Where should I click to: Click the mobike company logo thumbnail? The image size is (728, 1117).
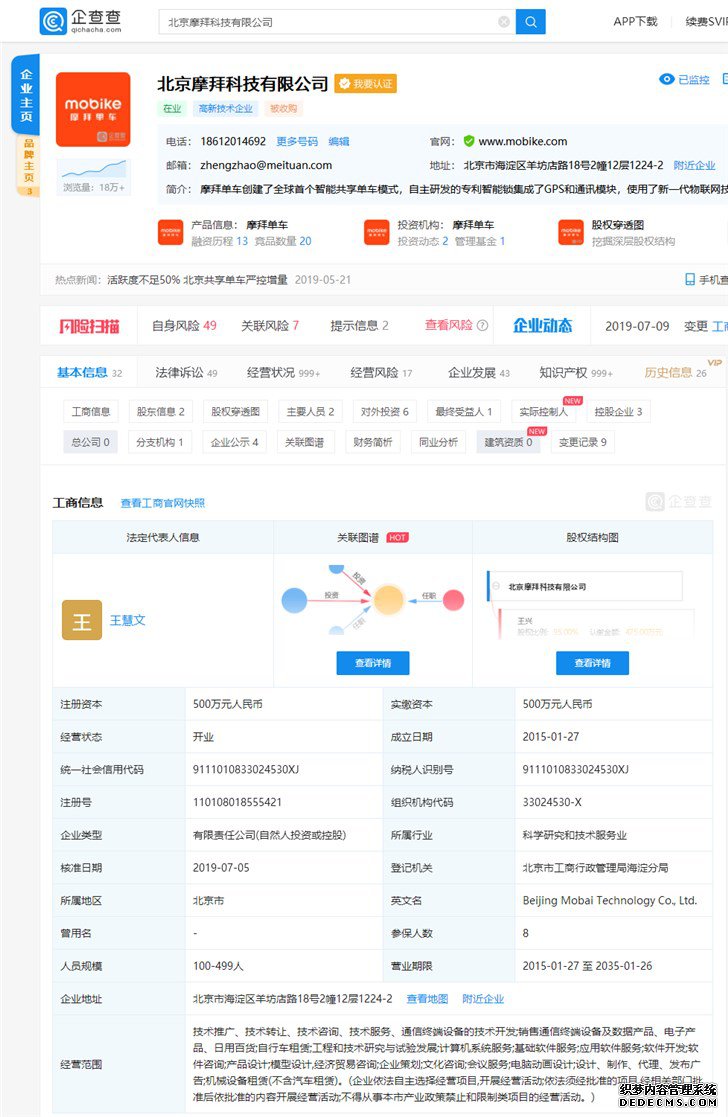[93, 110]
